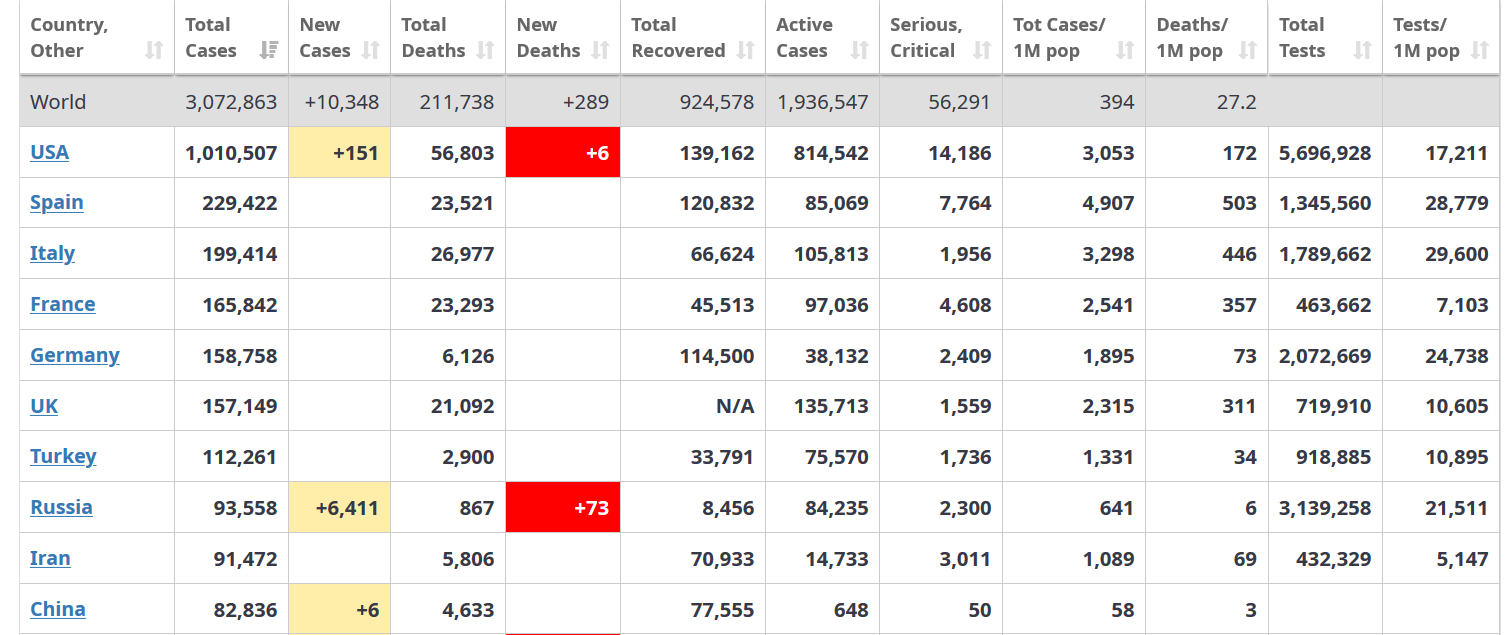1507x635 pixels.
Task: Click China active cases 648
Action: point(851,610)
